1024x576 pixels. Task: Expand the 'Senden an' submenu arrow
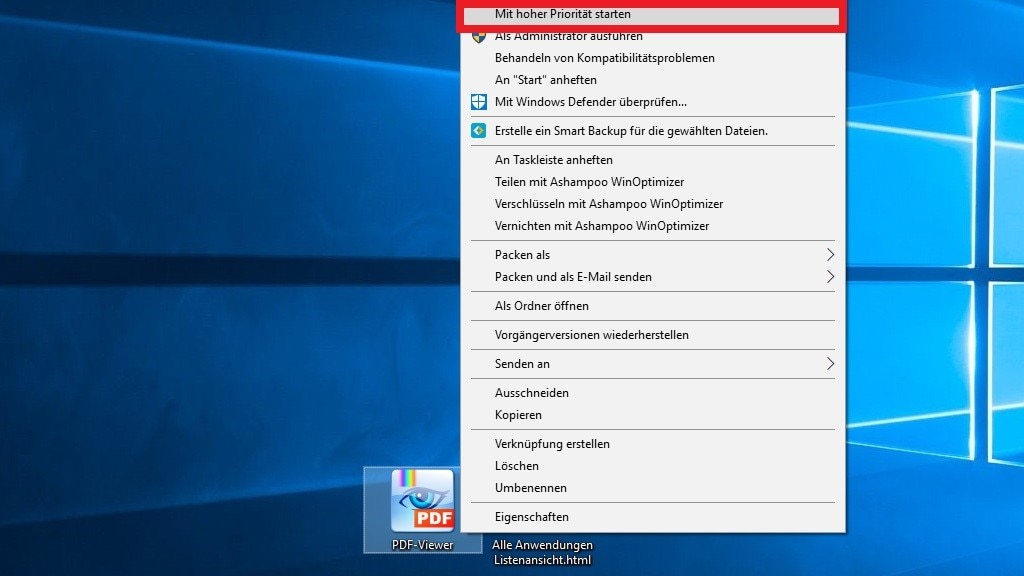pos(830,364)
